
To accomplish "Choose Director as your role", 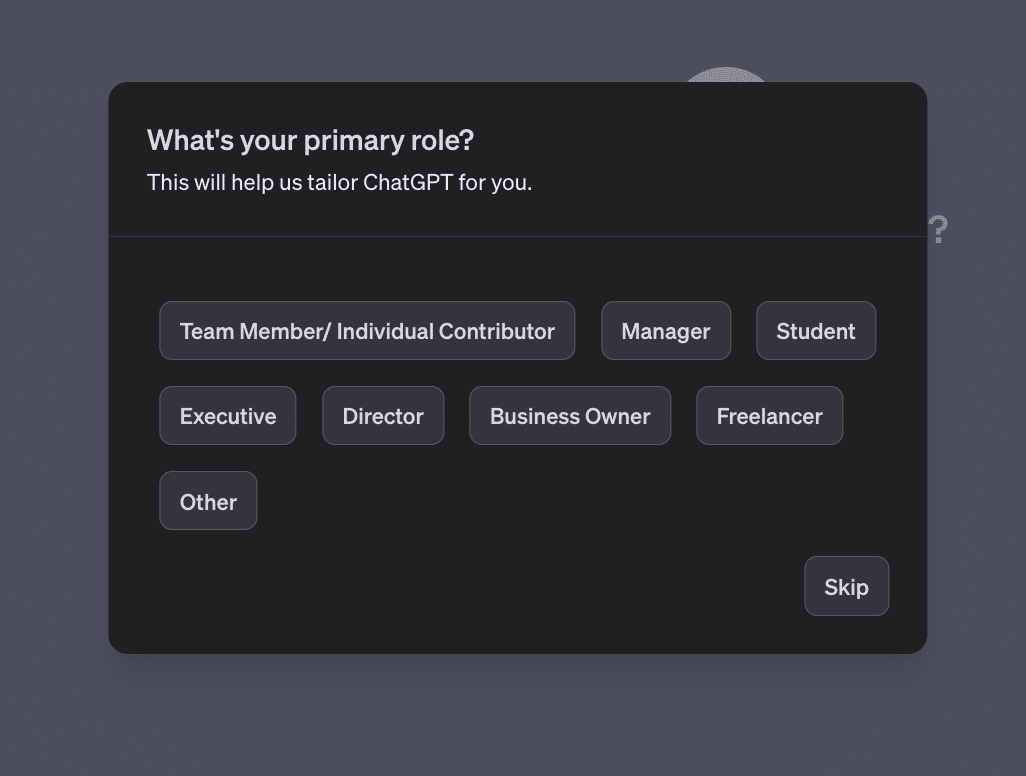I will click(x=383, y=416).
